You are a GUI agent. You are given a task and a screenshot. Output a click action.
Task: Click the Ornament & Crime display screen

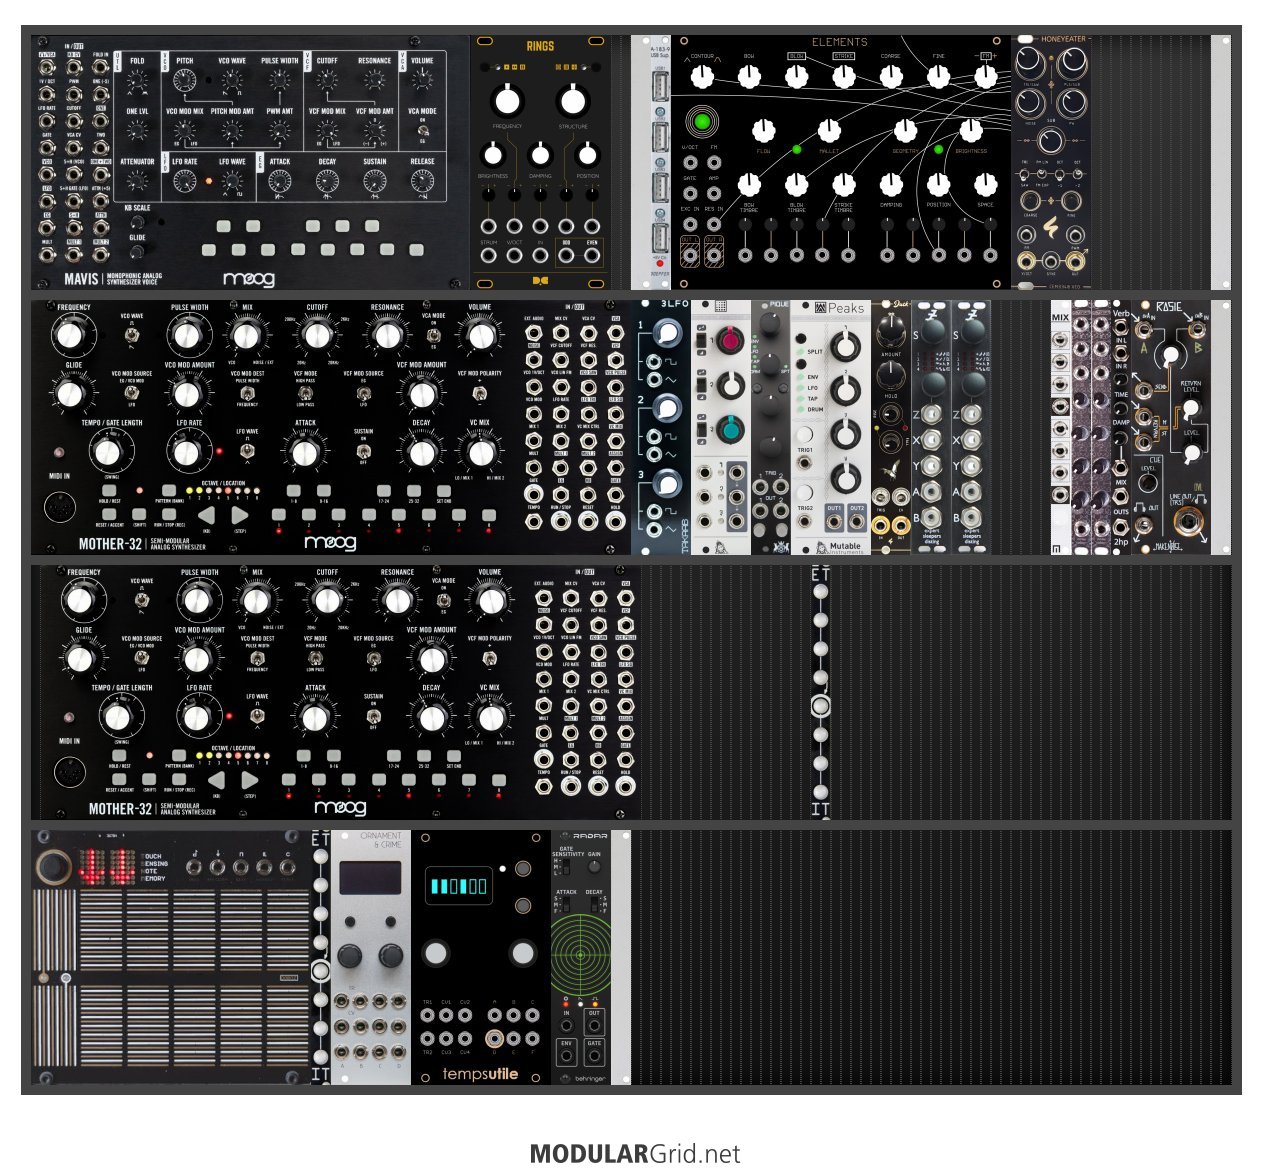[x=370, y=879]
